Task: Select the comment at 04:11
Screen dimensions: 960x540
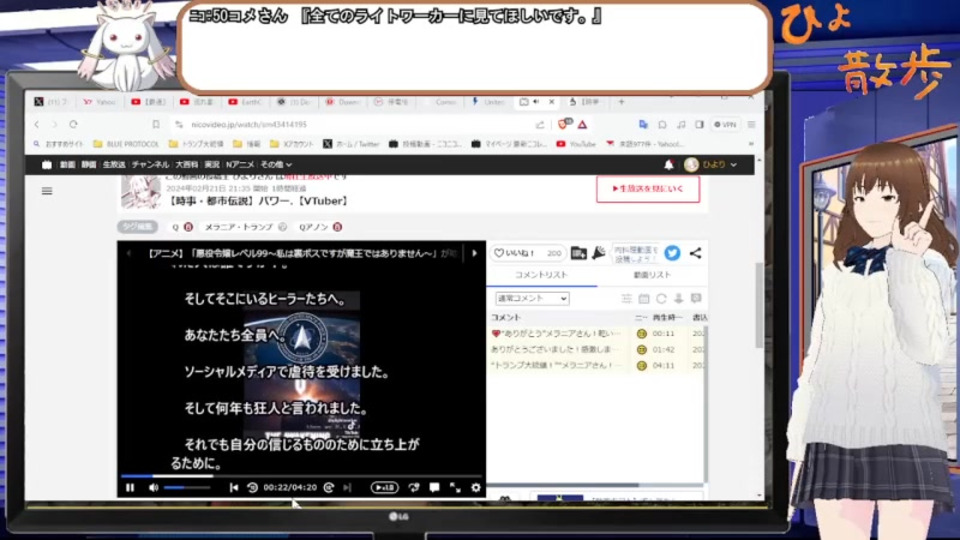Action: coord(597,366)
